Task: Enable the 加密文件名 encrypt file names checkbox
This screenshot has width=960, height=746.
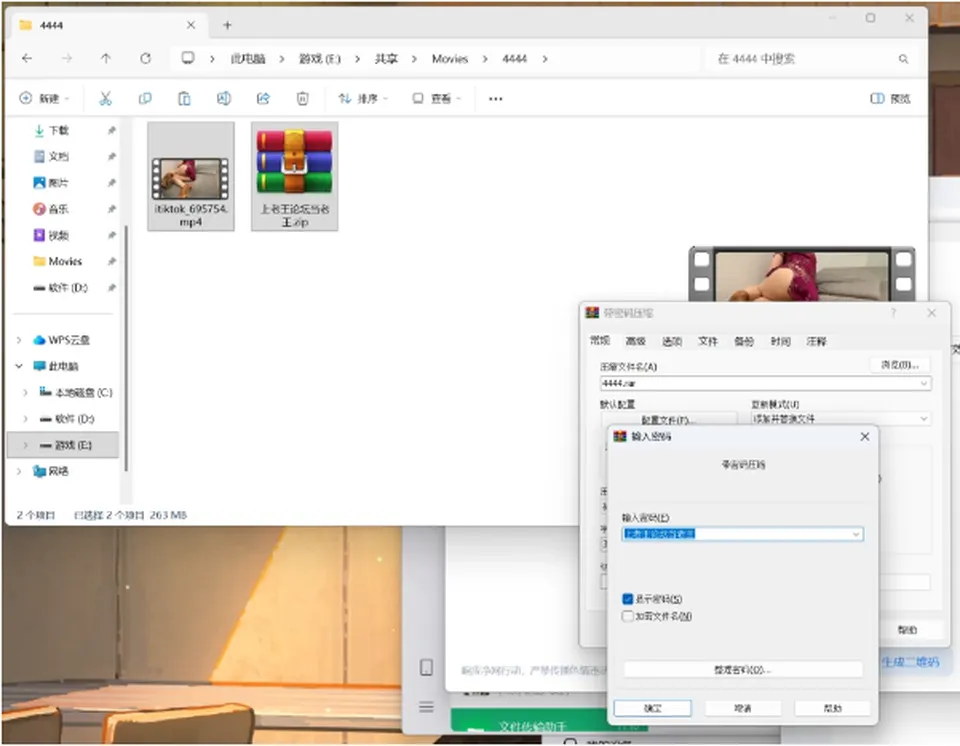Action: [x=628, y=616]
